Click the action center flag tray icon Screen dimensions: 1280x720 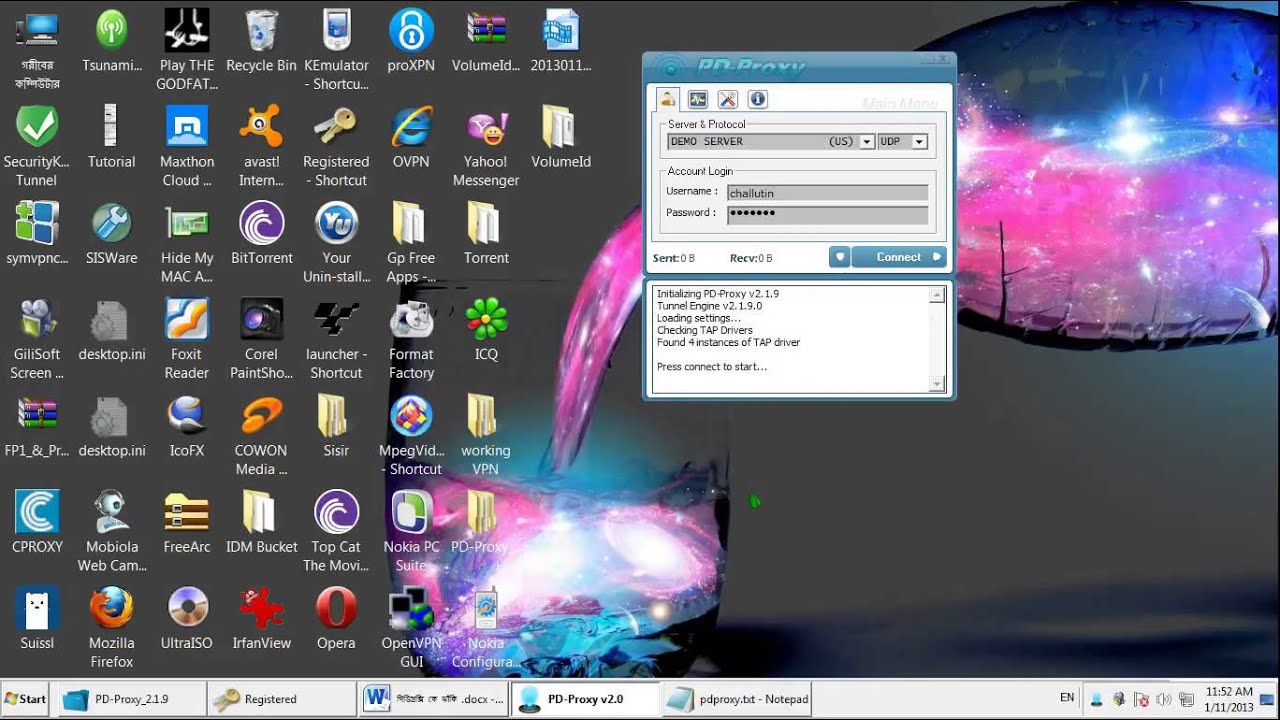coord(1141,699)
